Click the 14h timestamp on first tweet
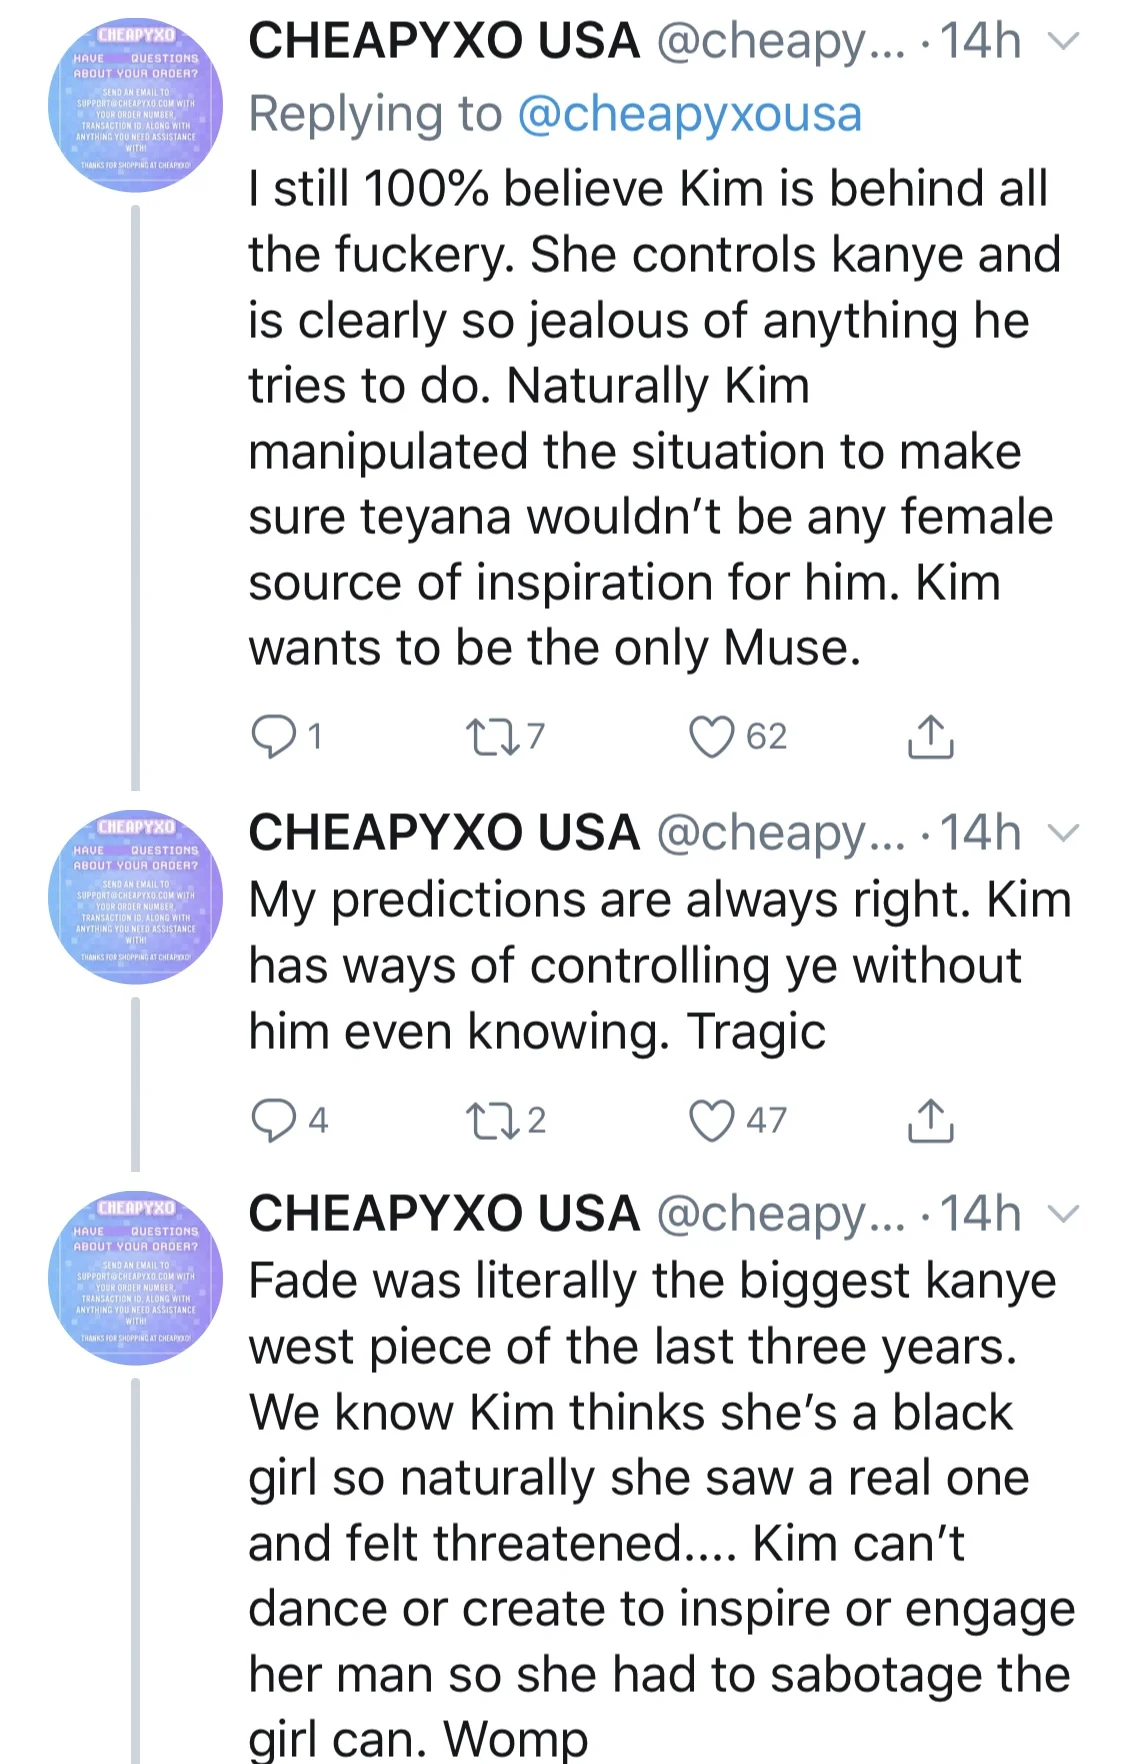Viewport: 1124px width, 1764px height. click(x=980, y=42)
